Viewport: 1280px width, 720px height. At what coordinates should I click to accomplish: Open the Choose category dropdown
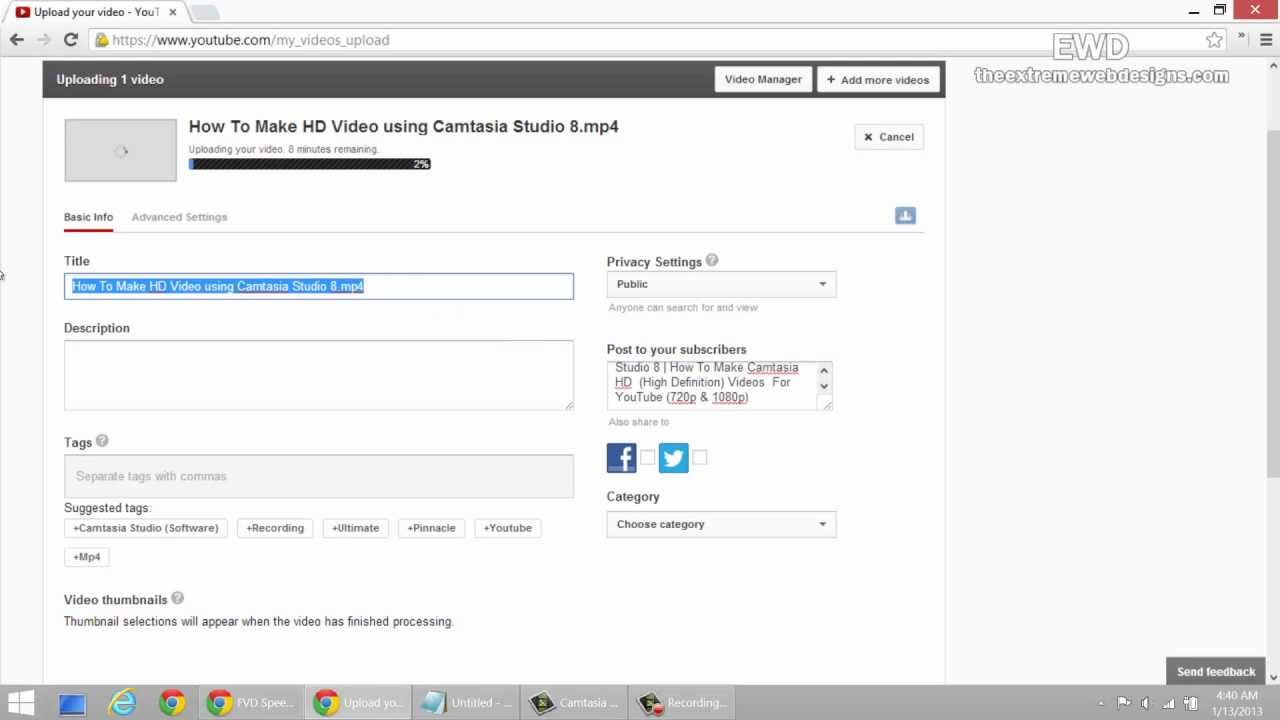point(721,524)
